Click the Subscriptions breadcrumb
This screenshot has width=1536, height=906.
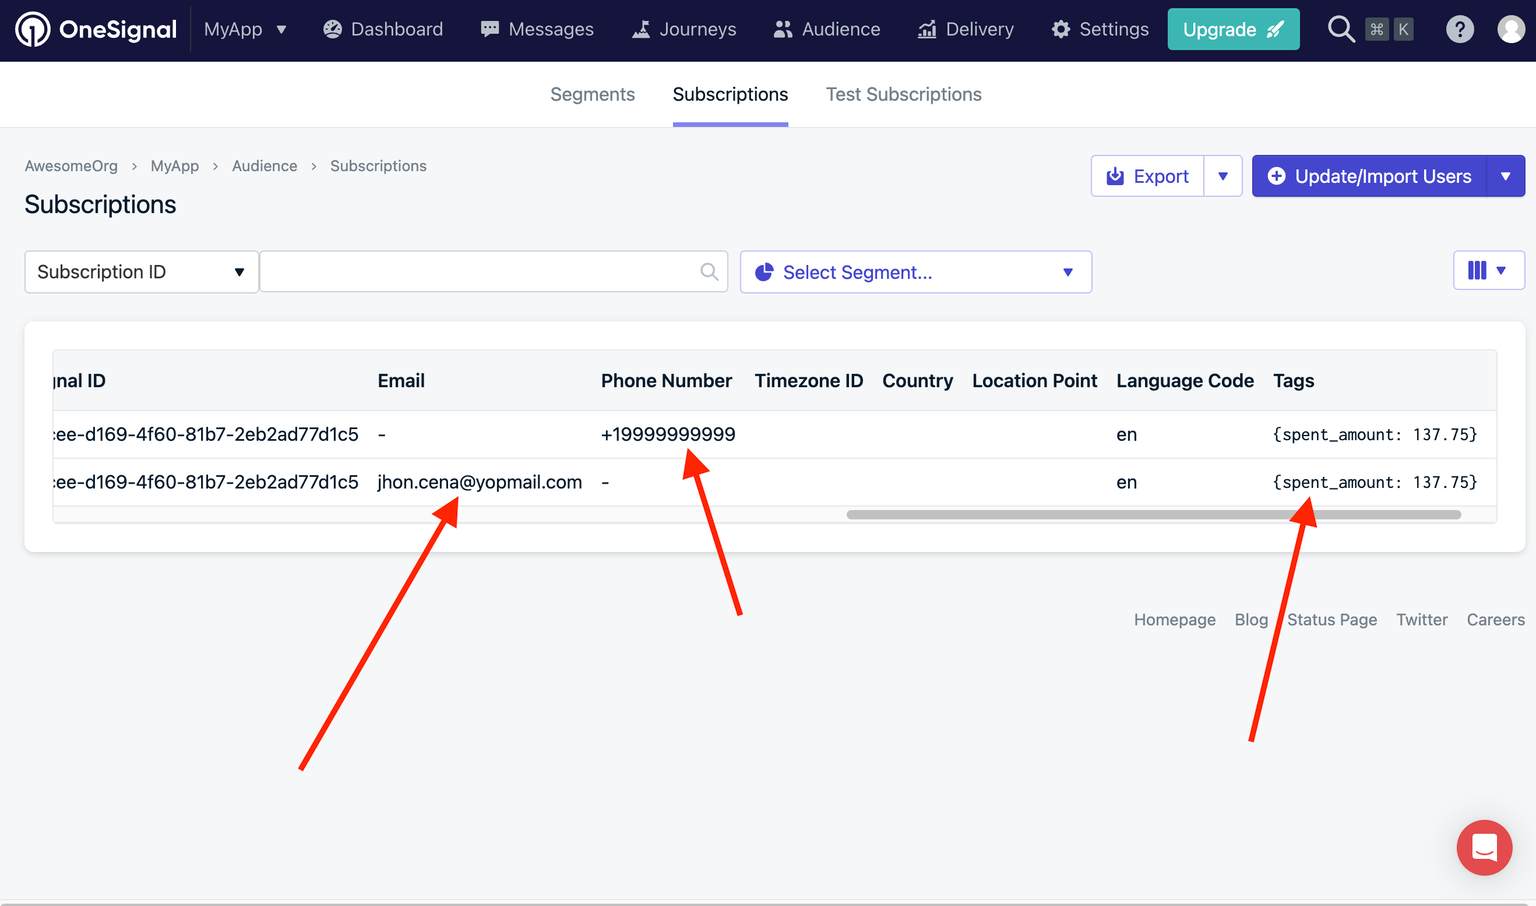378,166
